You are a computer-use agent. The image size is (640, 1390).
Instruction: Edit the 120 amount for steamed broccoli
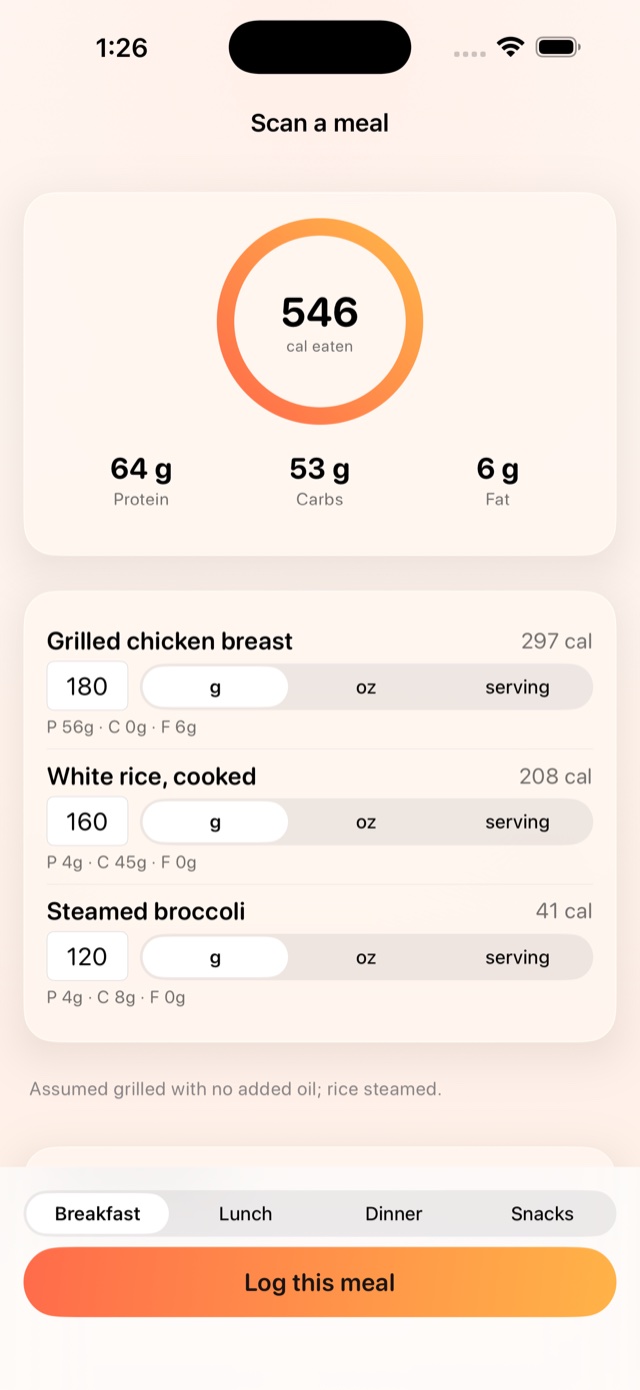pos(87,957)
